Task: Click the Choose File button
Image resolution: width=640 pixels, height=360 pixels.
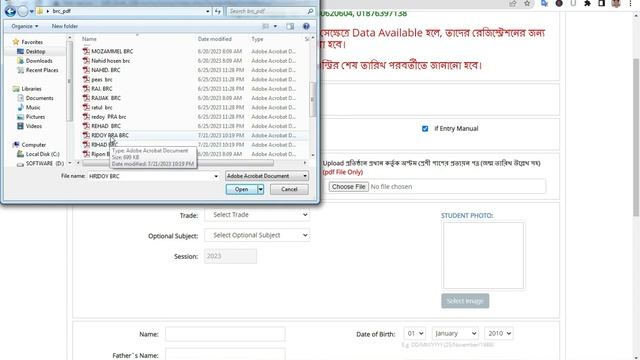Action: pos(349,187)
